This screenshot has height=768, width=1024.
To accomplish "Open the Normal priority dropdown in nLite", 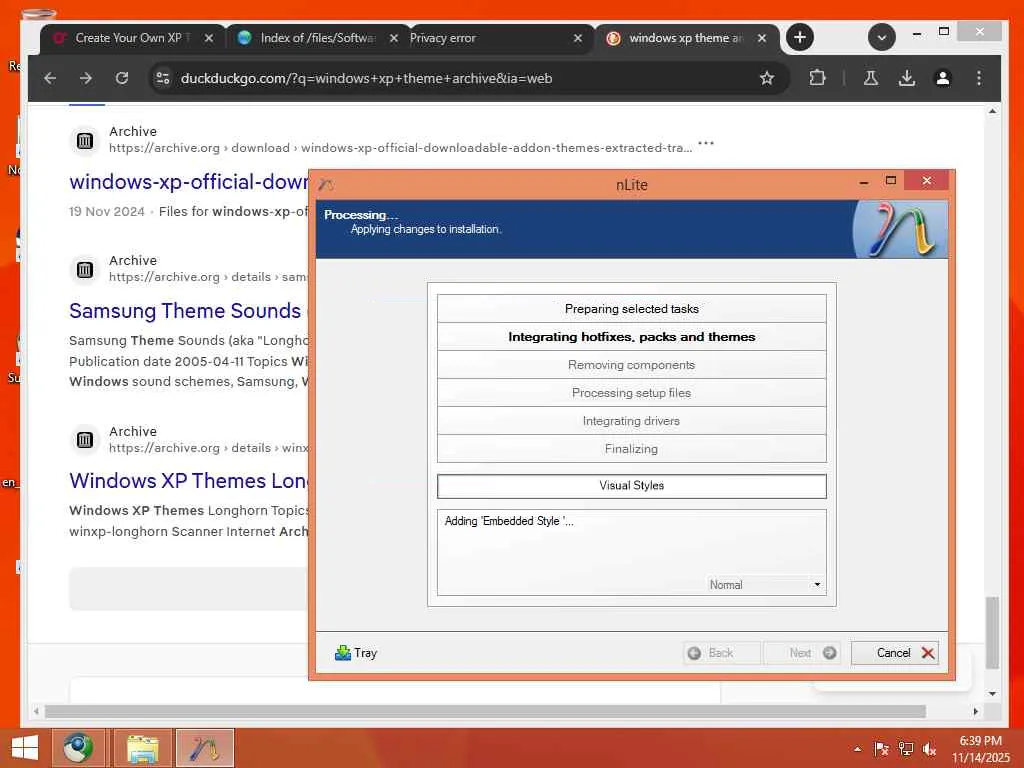I will [764, 584].
